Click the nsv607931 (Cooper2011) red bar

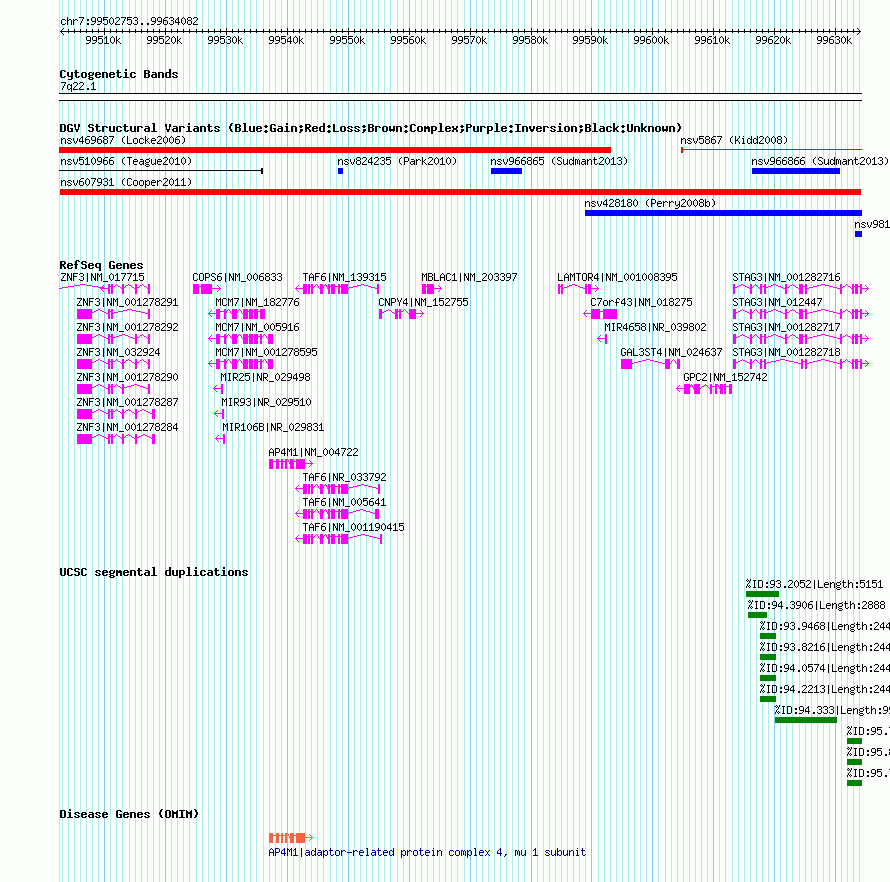460,192
